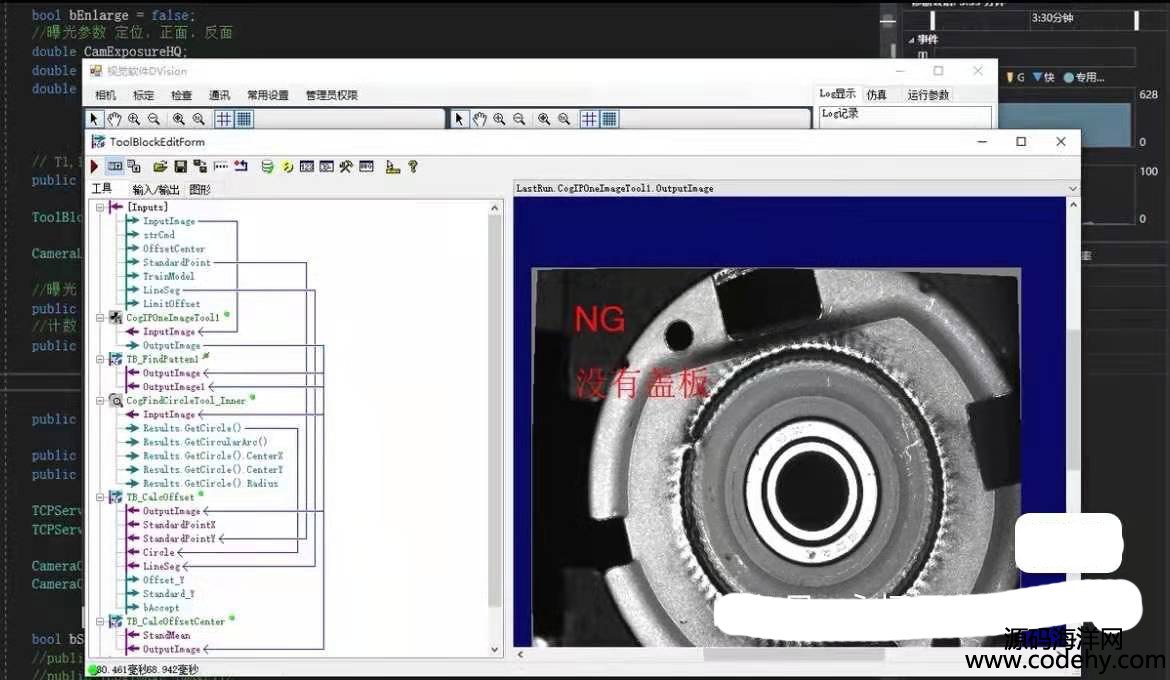
Task: Select Results.GetCircle().Radius in the tree
Action: [x=210, y=484]
